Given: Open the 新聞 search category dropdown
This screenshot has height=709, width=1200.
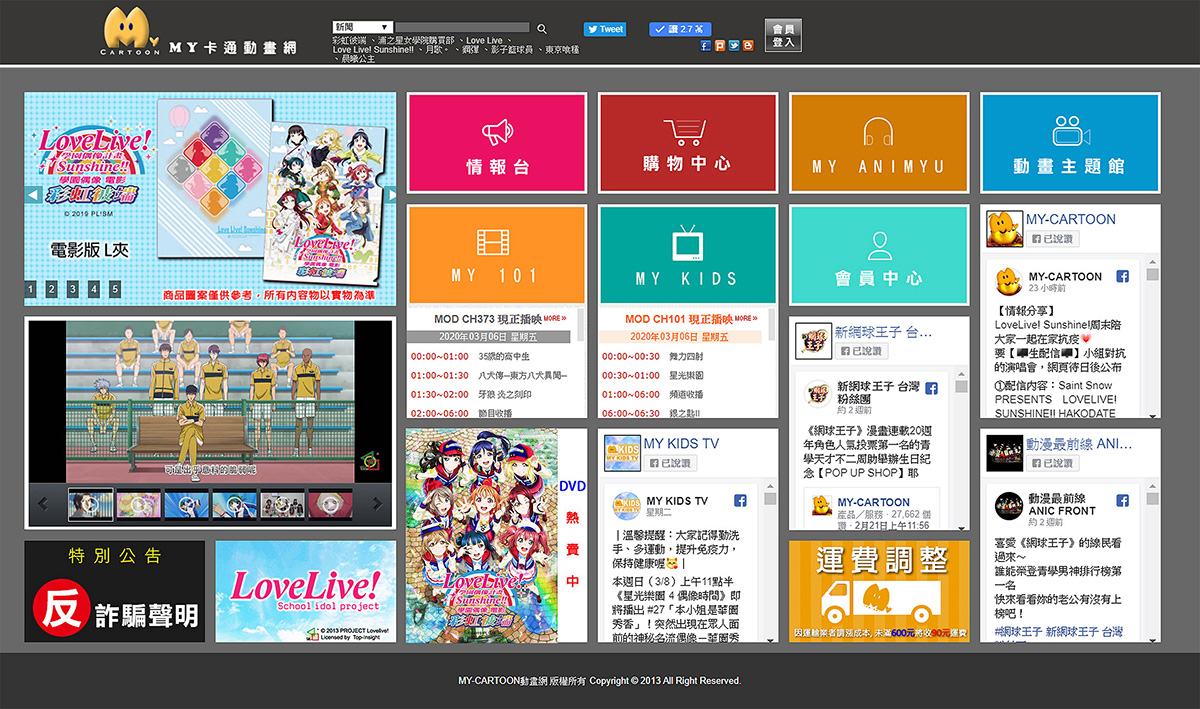Looking at the screenshot, I should 362,27.
